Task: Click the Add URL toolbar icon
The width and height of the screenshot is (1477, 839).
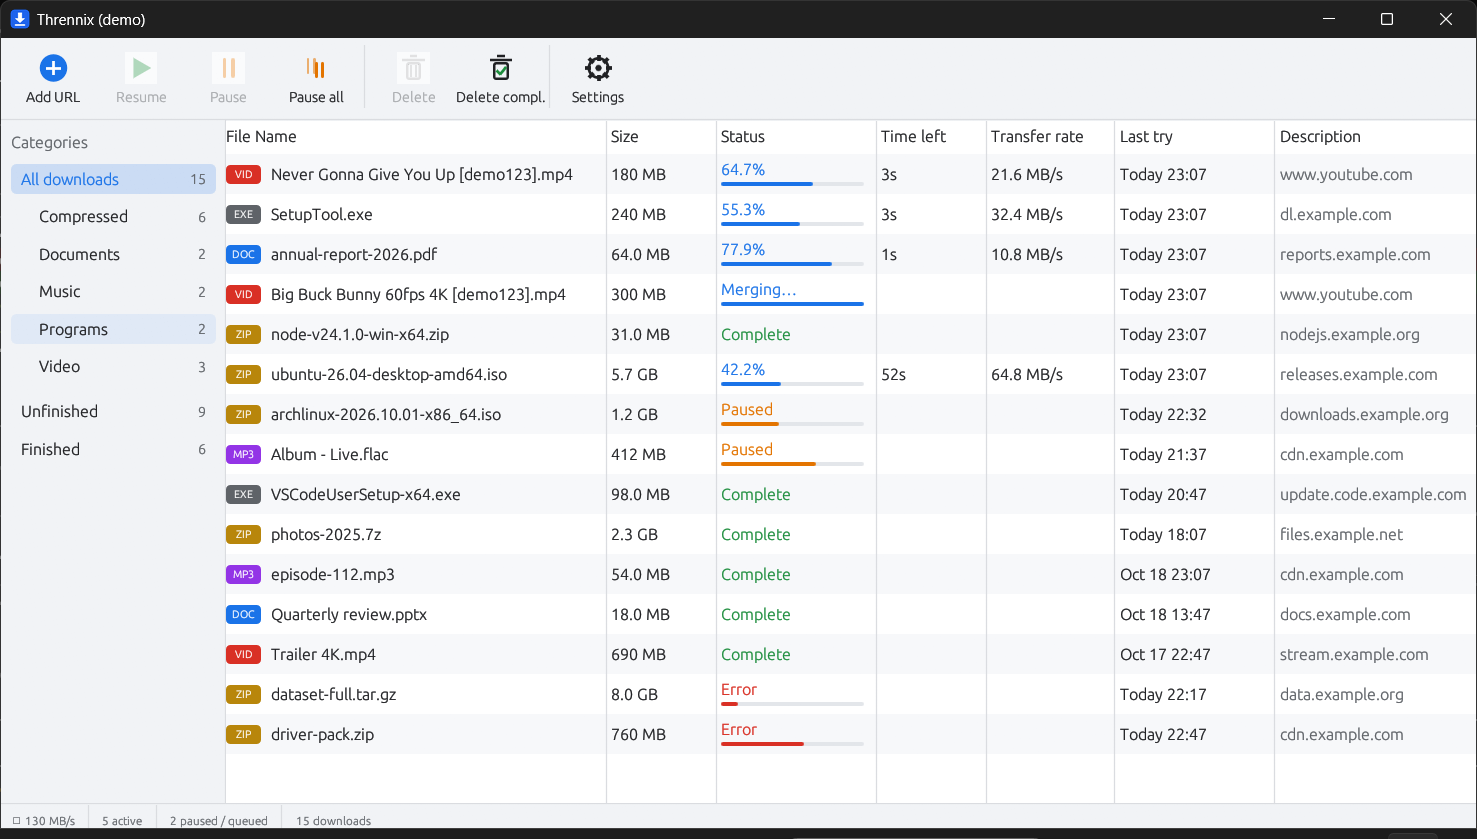Action: 53,68
